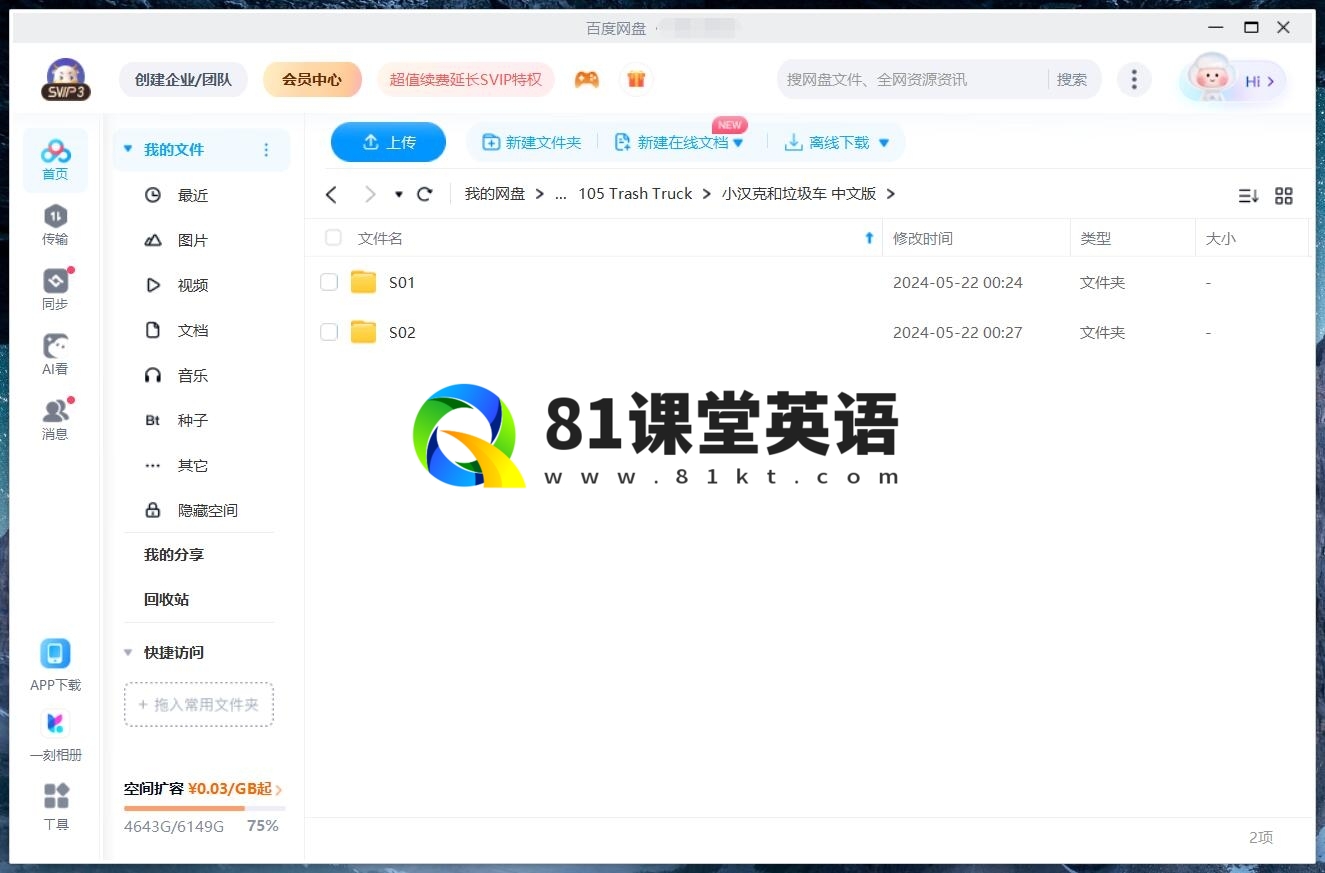The image size is (1325, 873).
Task: Open the 传输 transfer icon
Action: 55,225
